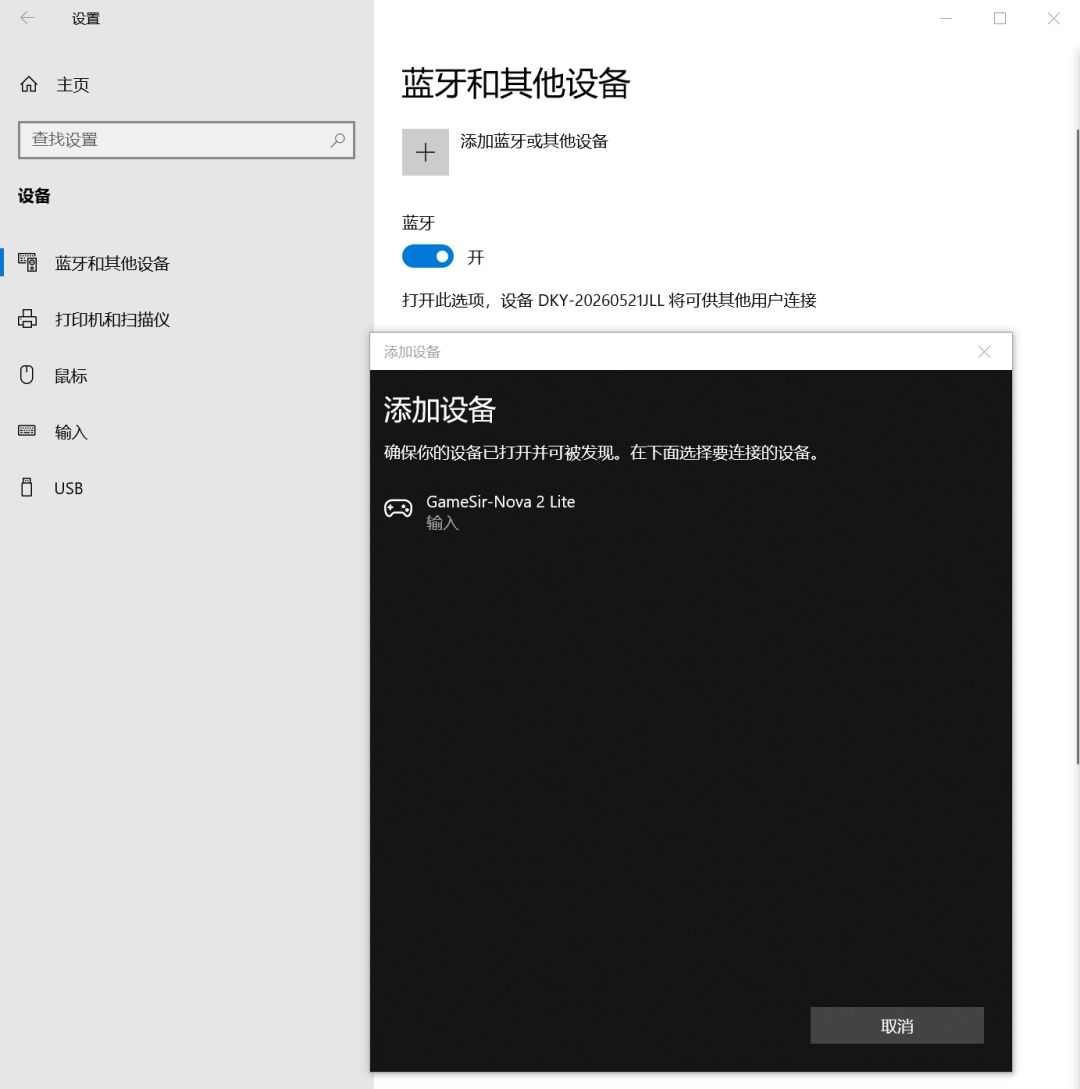Viewport: 1080px width, 1089px height.
Task: Click the Bluetooth devices sidebar icon
Action: click(x=28, y=263)
